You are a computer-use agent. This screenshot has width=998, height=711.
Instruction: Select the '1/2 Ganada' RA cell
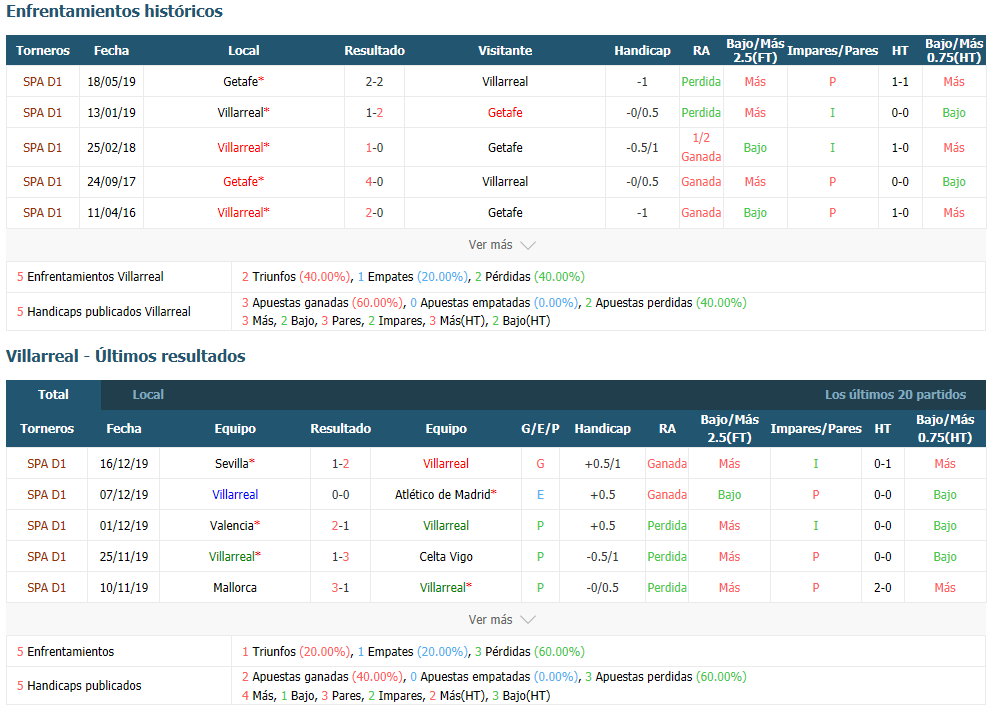click(x=701, y=147)
